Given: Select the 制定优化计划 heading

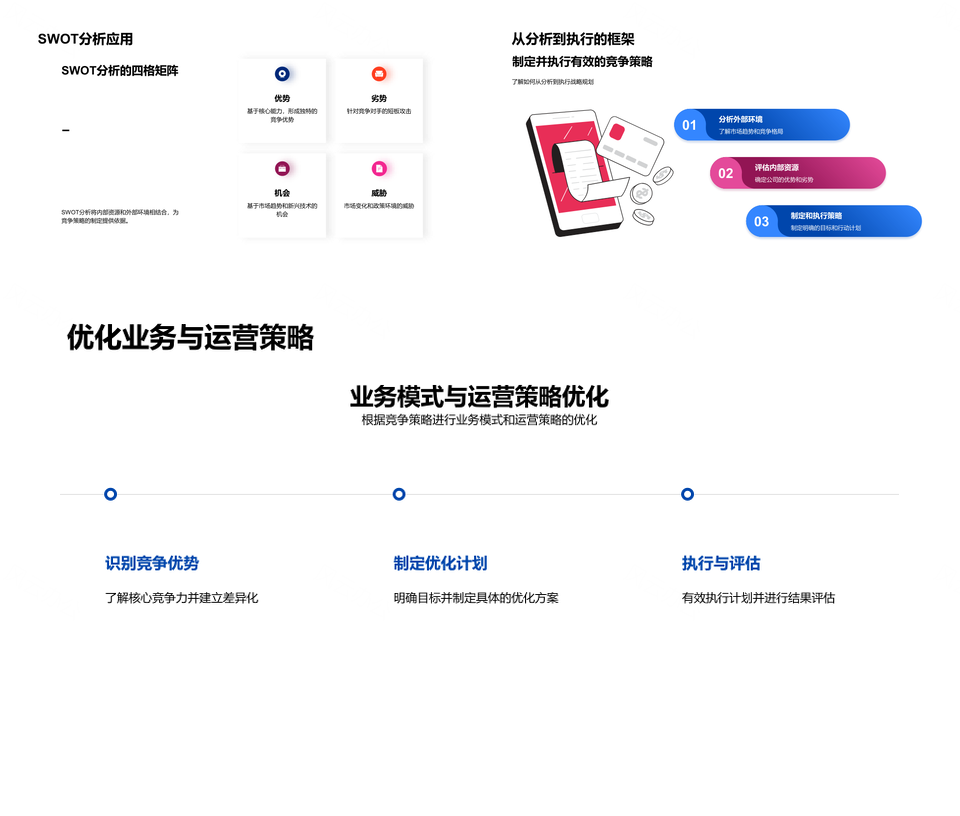Looking at the screenshot, I should (x=440, y=563).
